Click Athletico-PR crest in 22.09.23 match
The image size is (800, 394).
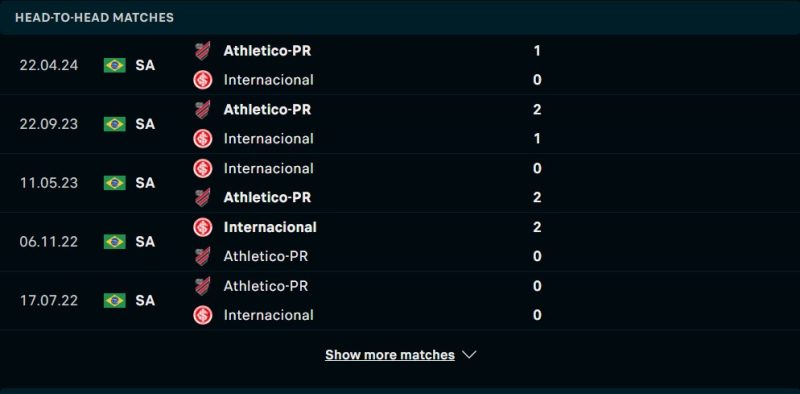(203, 110)
